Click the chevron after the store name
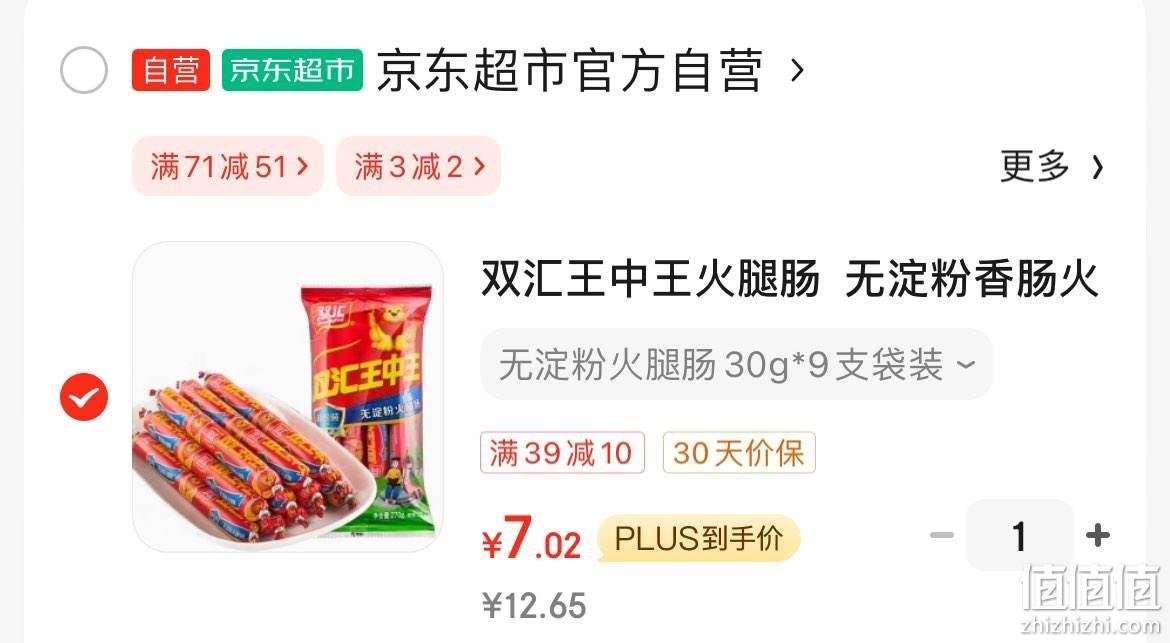 click(798, 71)
